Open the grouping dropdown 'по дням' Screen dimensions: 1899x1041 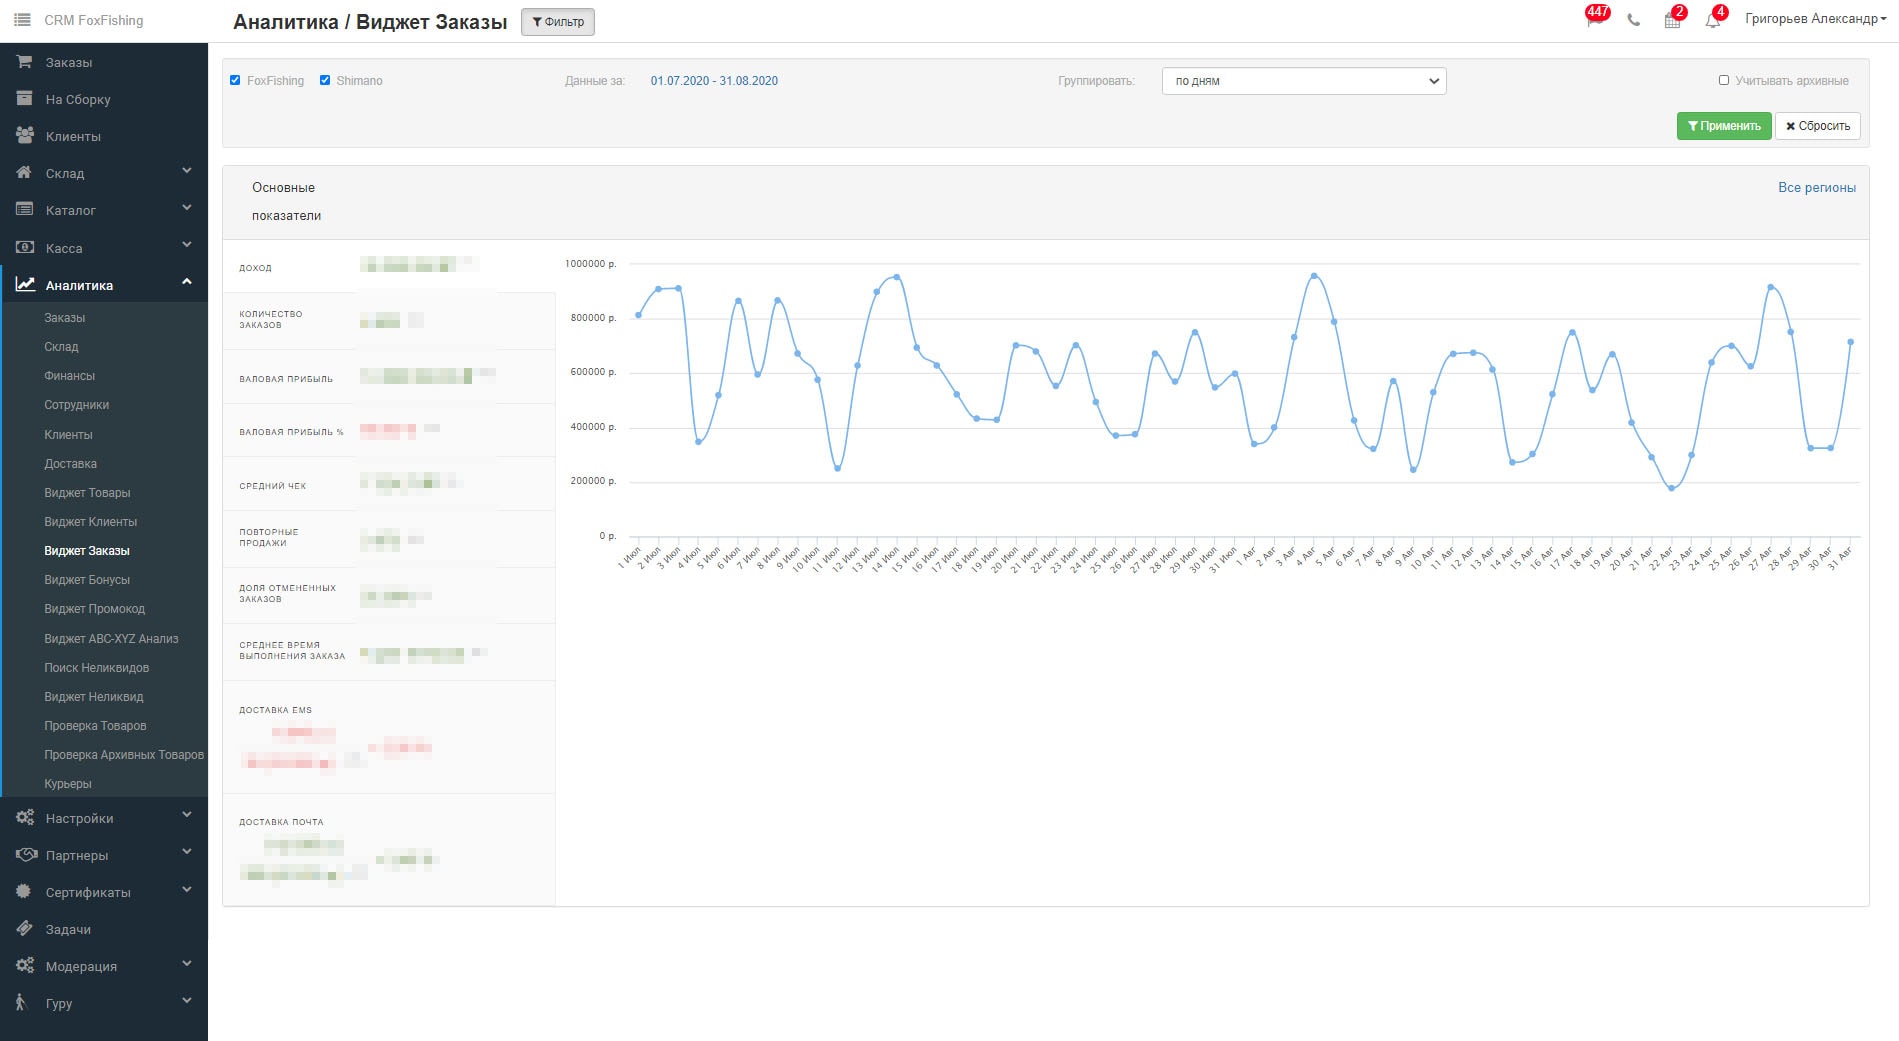(1304, 81)
